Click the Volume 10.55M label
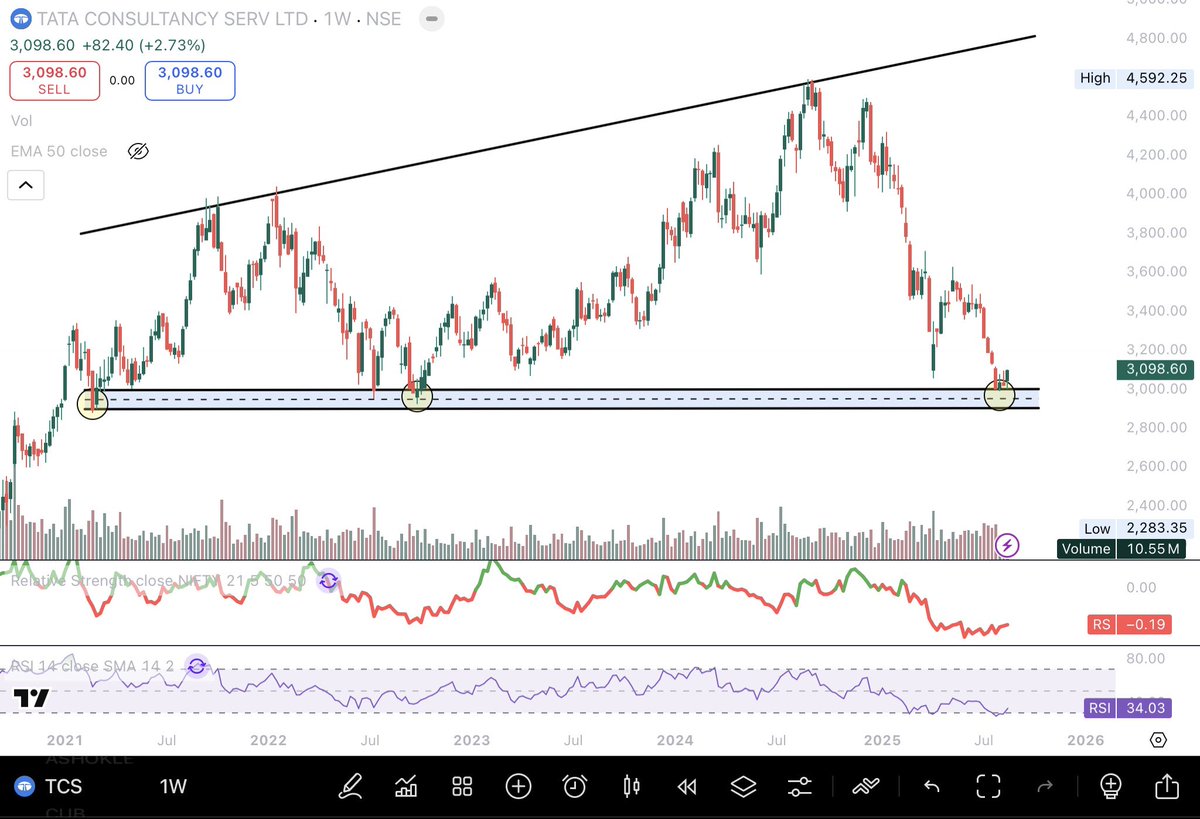The width and height of the screenshot is (1200, 819). pyautogui.click(x=1124, y=548)
